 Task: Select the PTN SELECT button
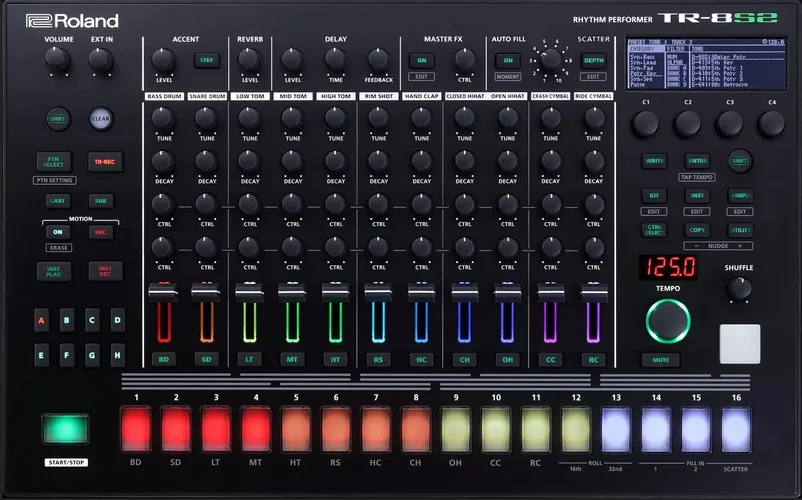point(54,162)
